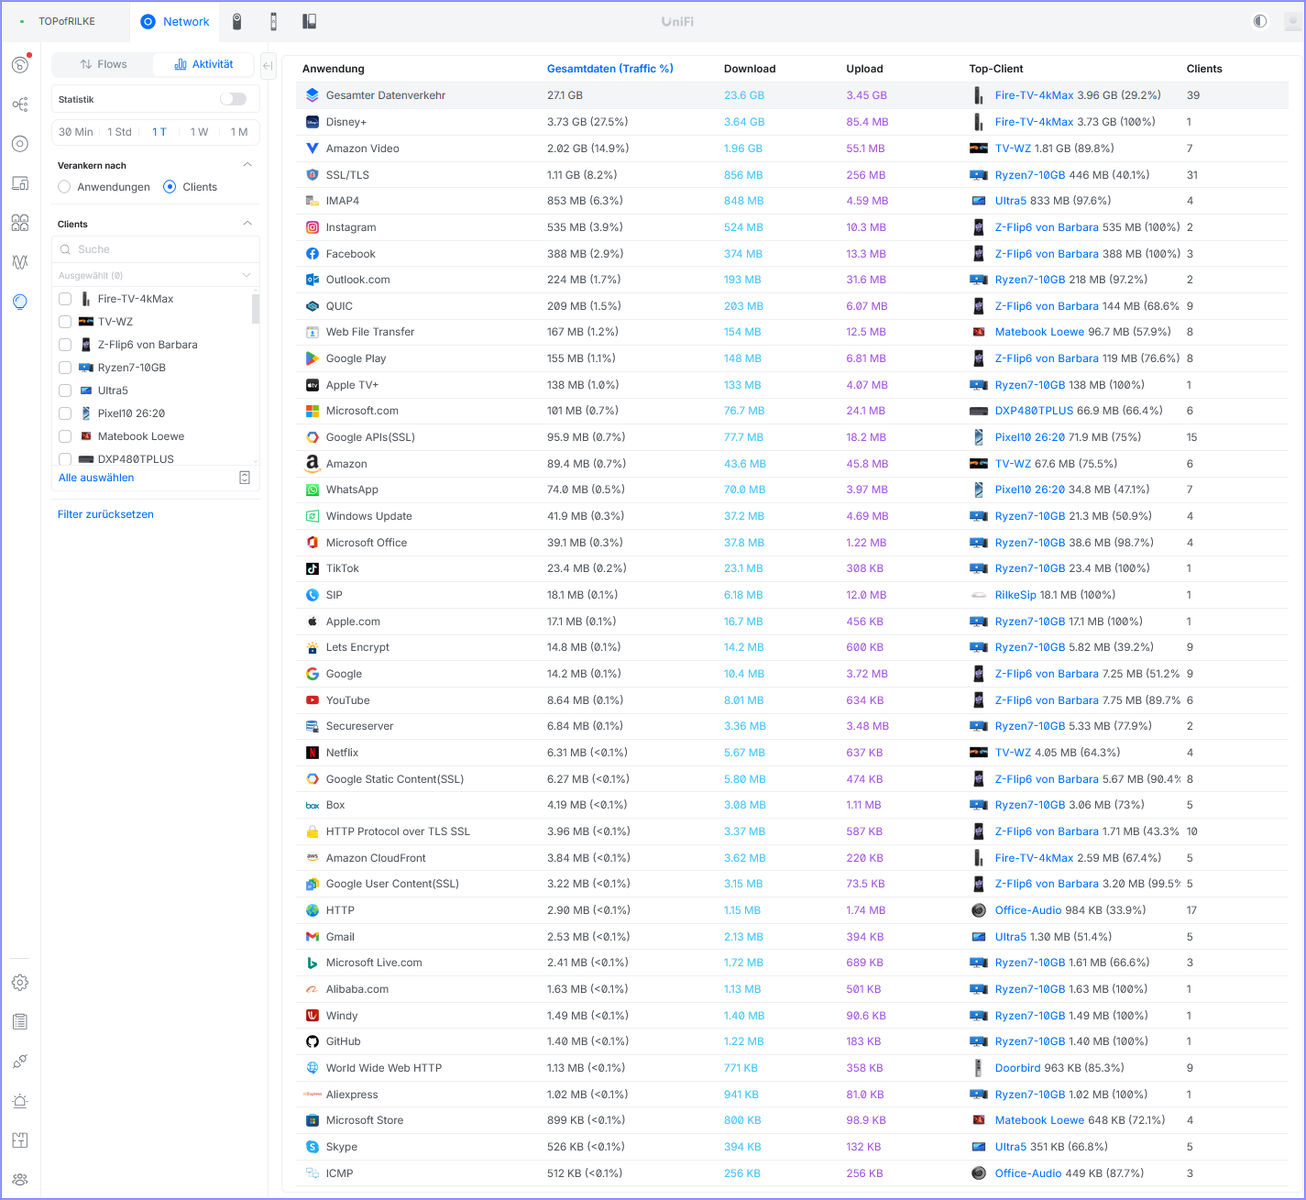Viewport: 1306px width, 1200px height.
Task: Open the admins people icon in sidebar
Action: coord(20,1180)
